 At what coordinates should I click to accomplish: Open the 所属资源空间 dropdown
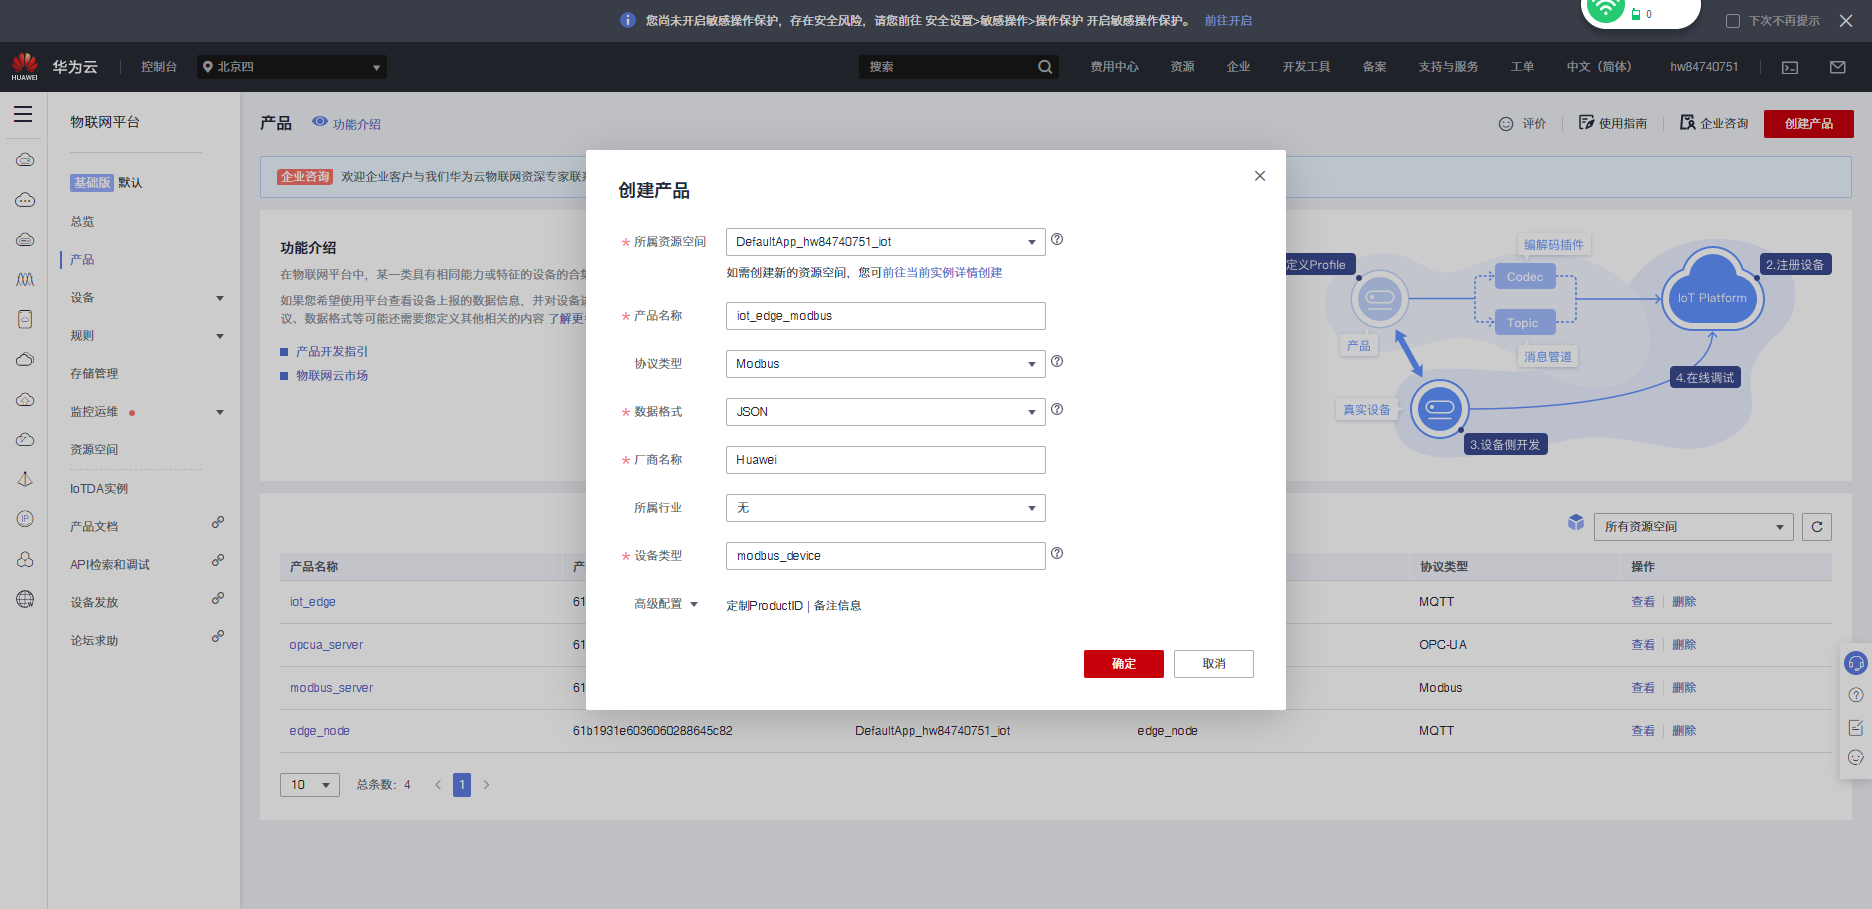(885, 242)
